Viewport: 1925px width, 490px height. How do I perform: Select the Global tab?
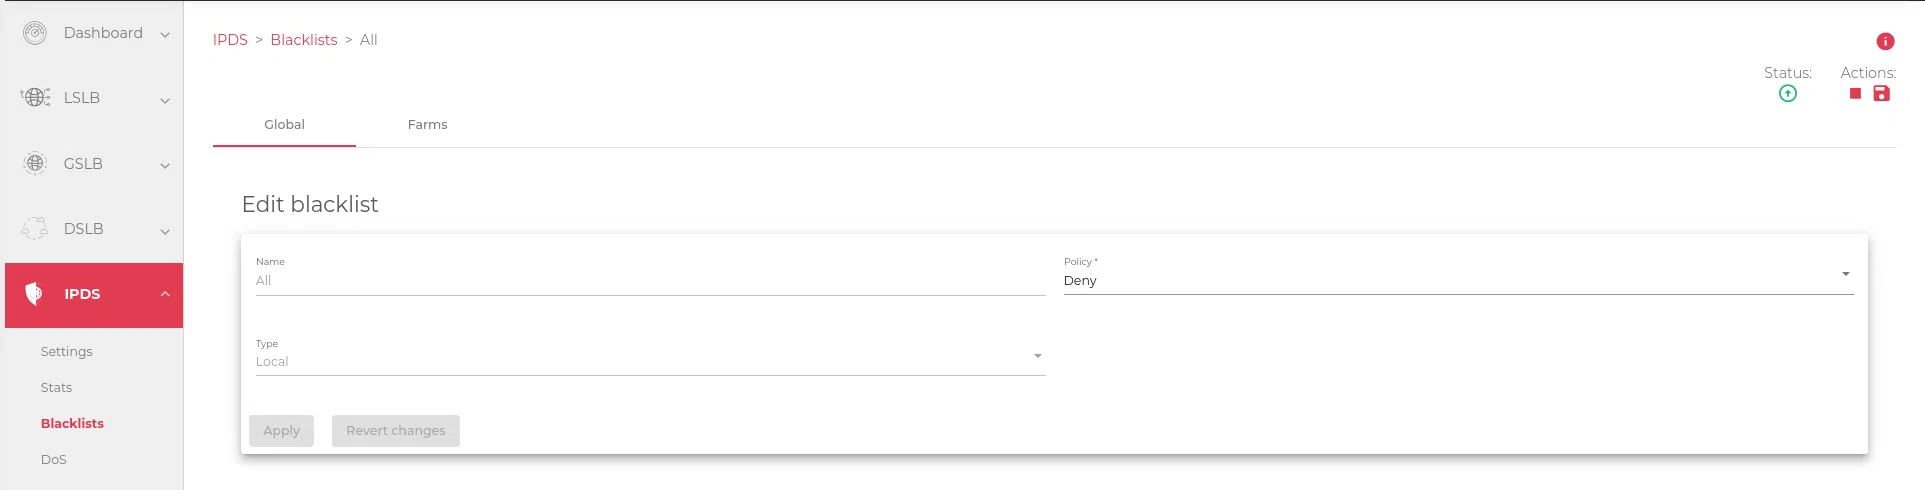pos(284,125)
